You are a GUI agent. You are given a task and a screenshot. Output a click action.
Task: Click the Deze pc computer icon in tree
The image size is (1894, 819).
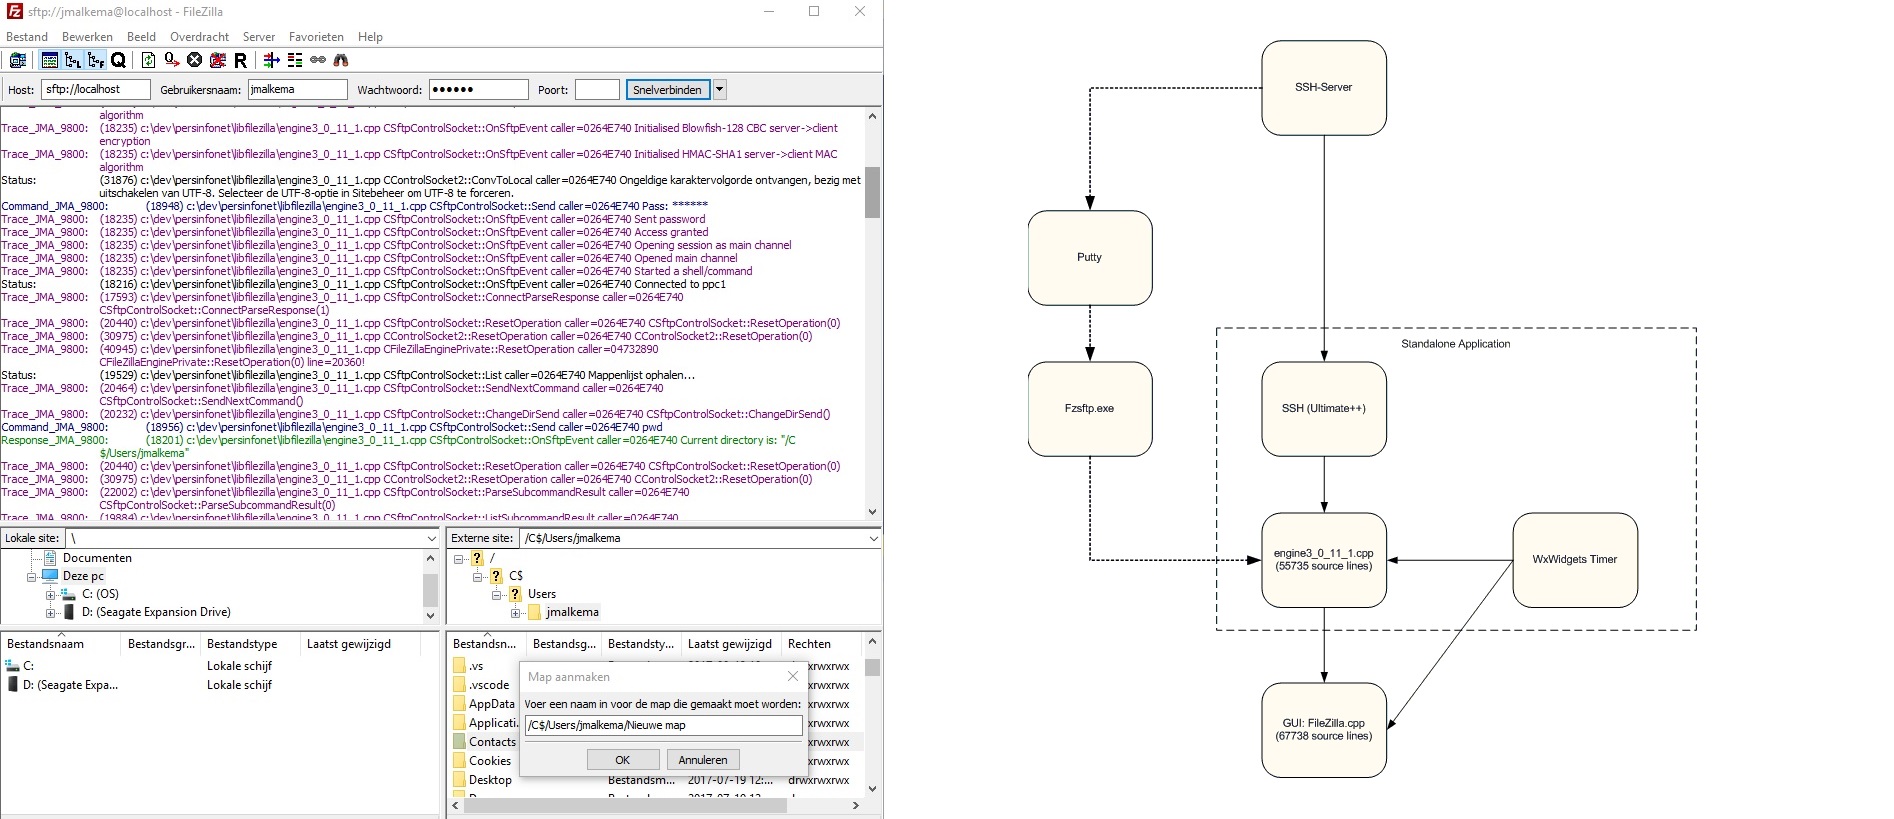point(50,576)
